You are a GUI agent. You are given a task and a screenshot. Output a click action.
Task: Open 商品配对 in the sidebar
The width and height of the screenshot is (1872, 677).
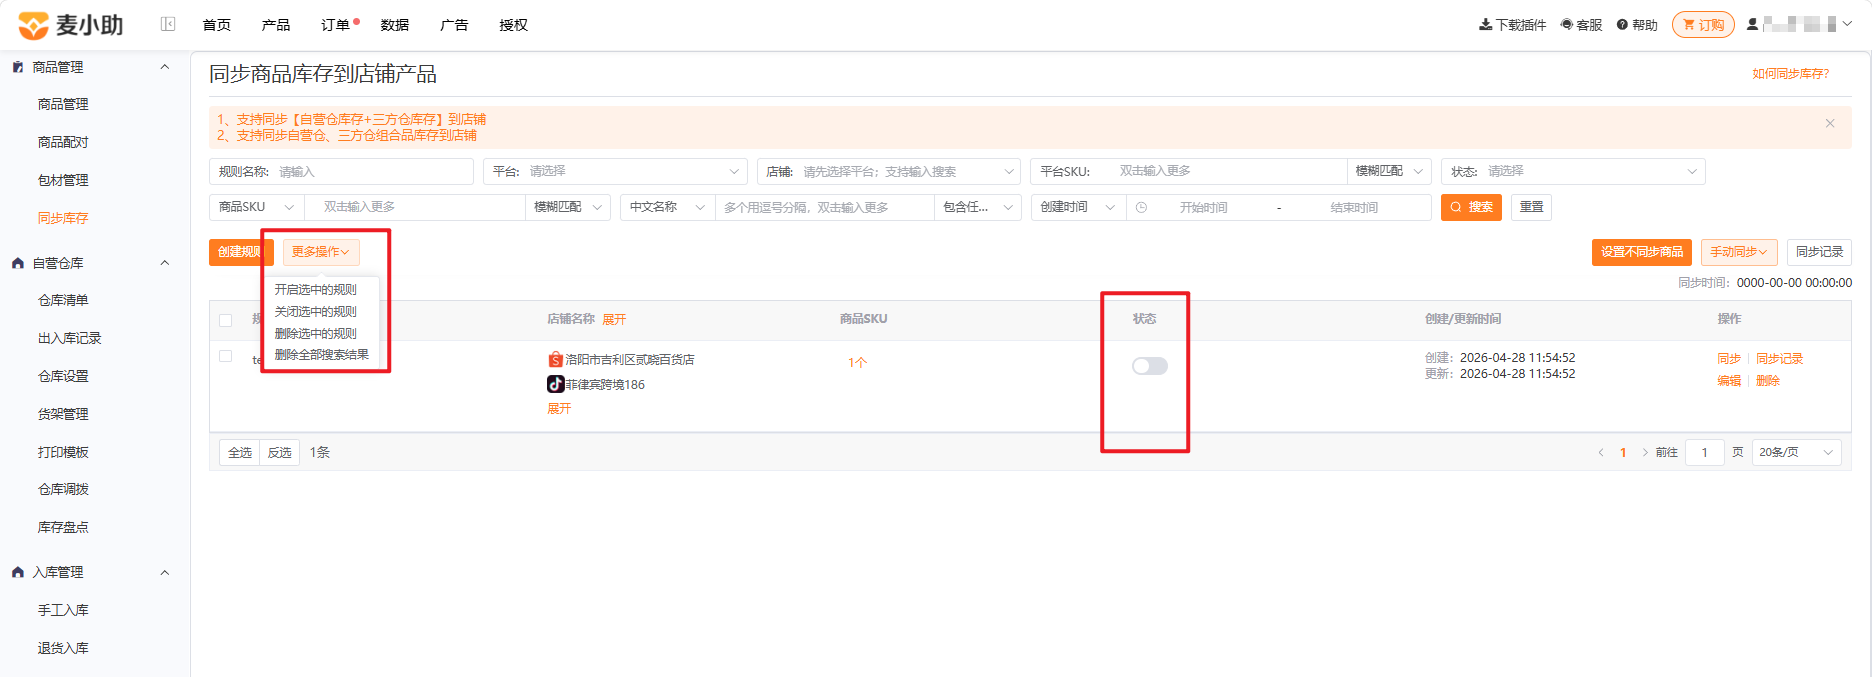63,142
